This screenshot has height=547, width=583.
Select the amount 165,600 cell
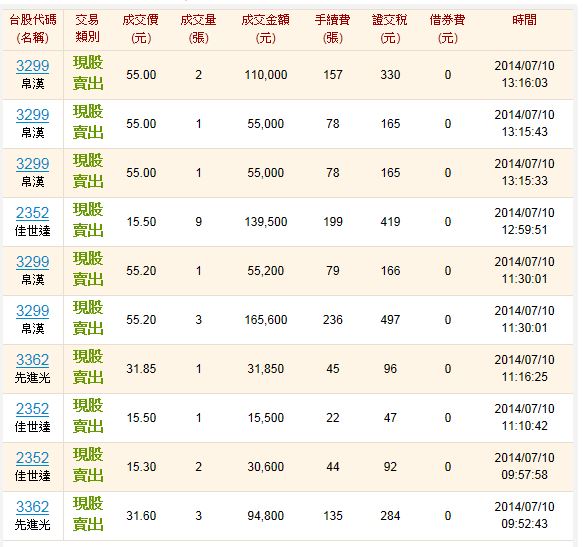click(266, 320)
